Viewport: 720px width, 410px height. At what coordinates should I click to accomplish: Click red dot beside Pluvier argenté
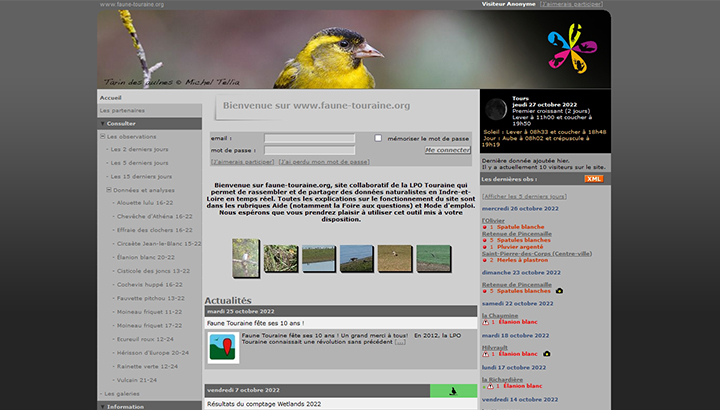pyautogui.click(x=484, y=247)
